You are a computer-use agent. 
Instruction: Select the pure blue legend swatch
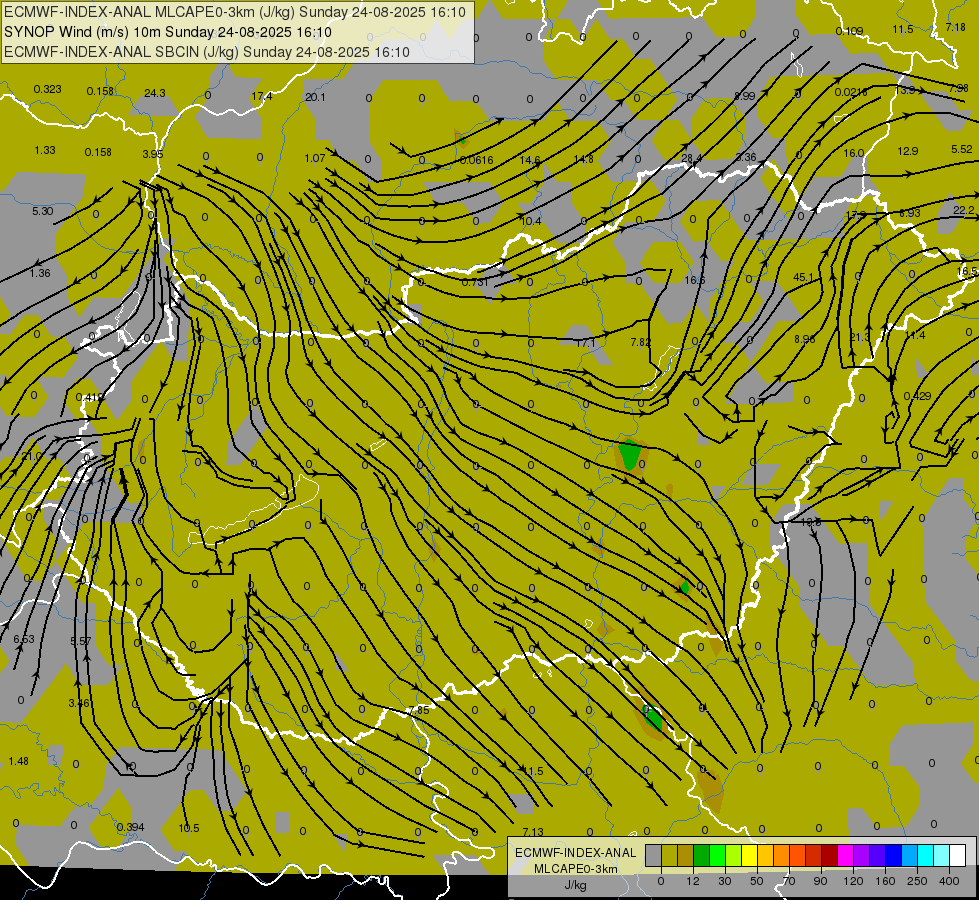(894, 855)
